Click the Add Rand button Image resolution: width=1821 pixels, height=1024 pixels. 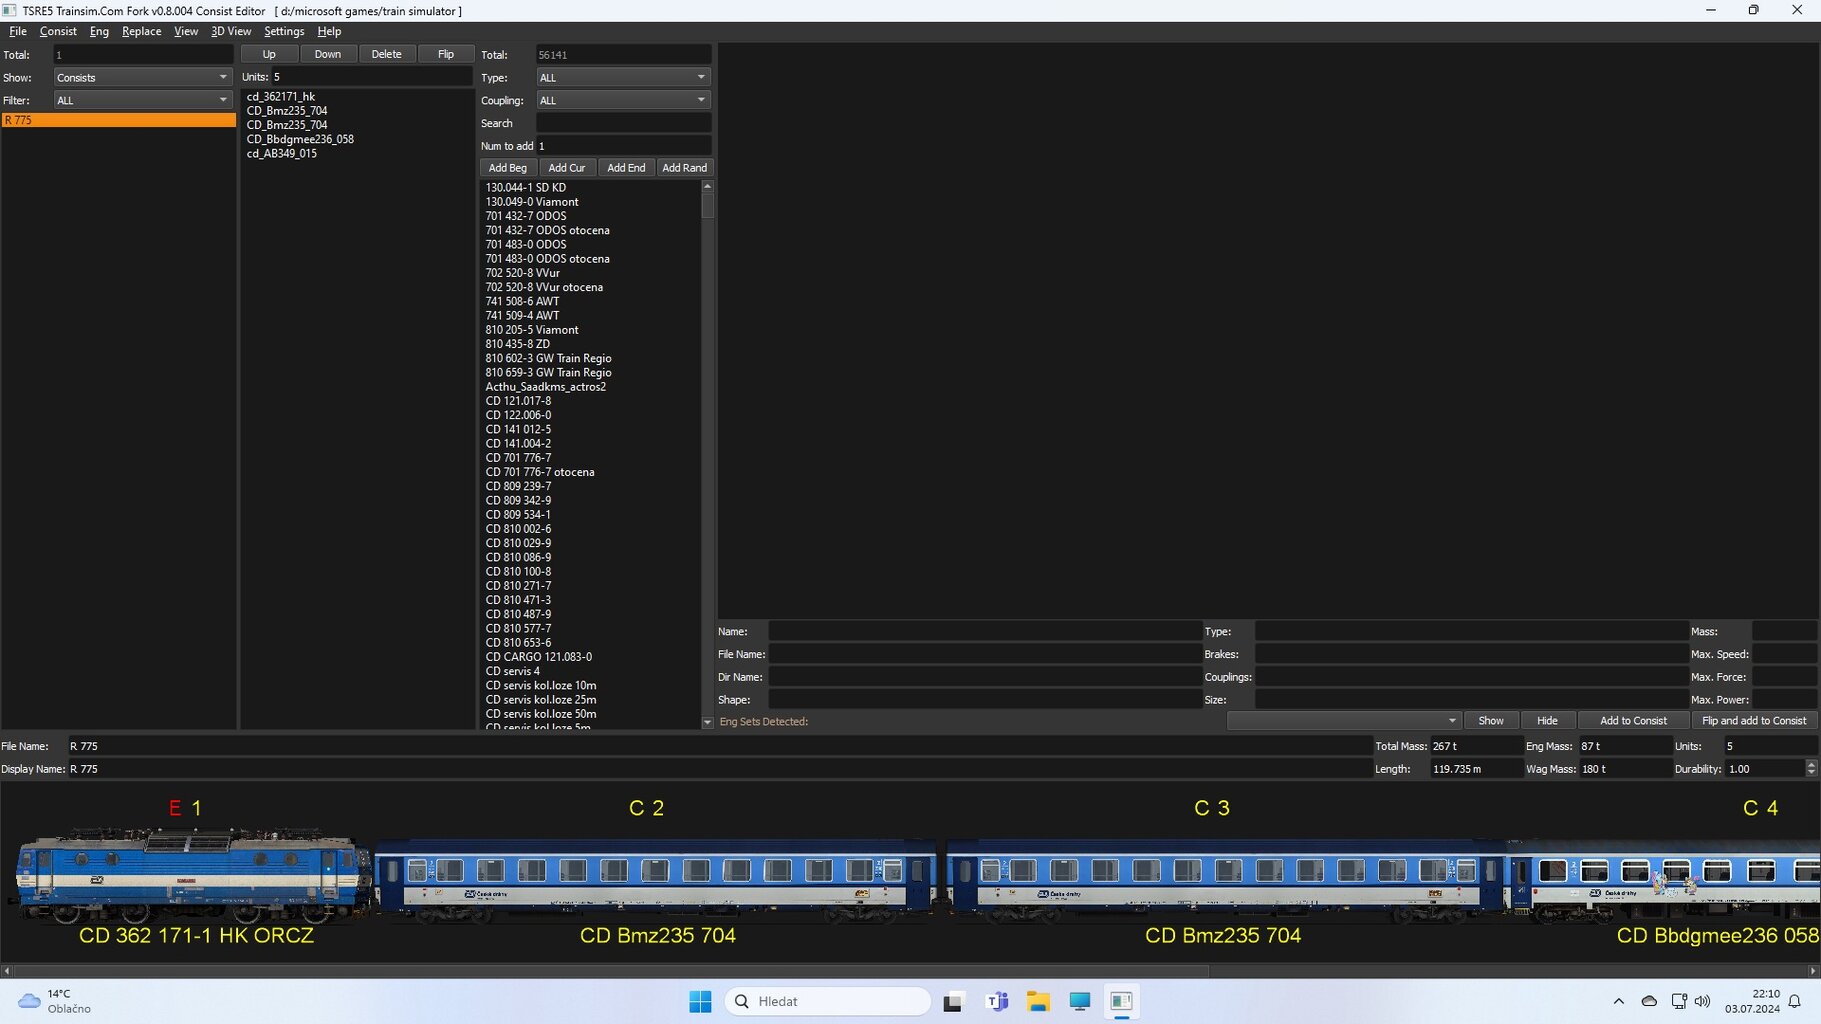(684, 168)
